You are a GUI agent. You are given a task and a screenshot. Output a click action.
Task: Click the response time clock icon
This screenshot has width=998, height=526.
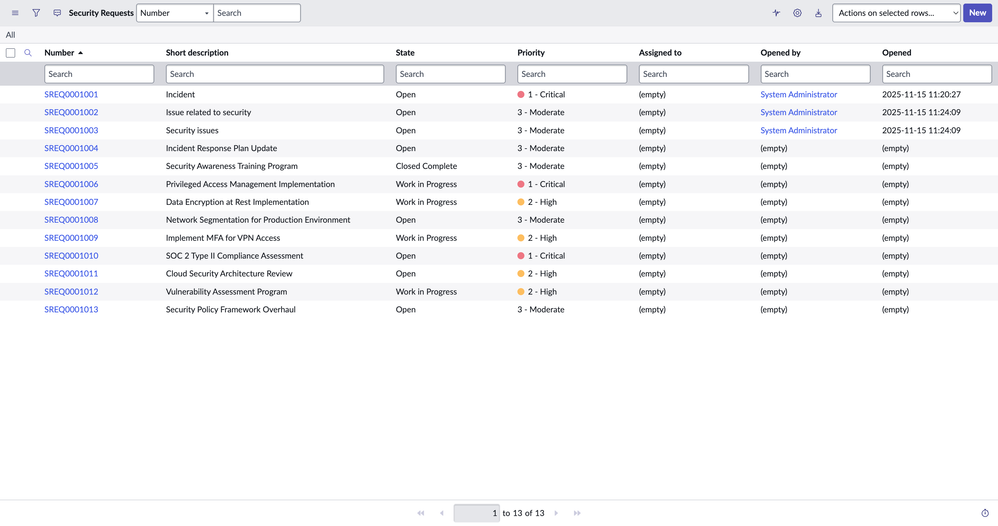985,513
